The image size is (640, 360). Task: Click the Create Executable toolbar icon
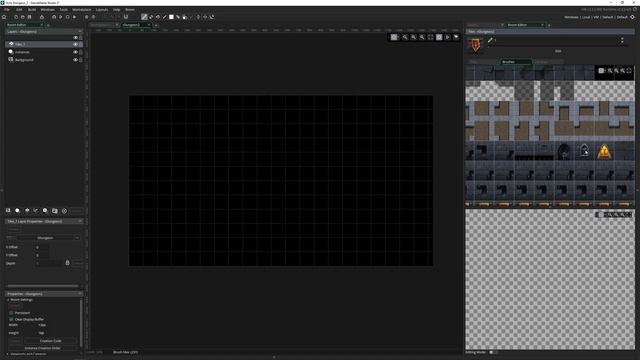(x=42, y=17)
